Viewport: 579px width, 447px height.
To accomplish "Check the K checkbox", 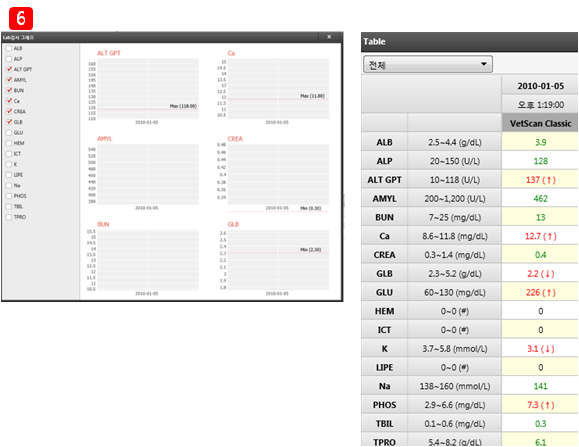I will (9, 164).
